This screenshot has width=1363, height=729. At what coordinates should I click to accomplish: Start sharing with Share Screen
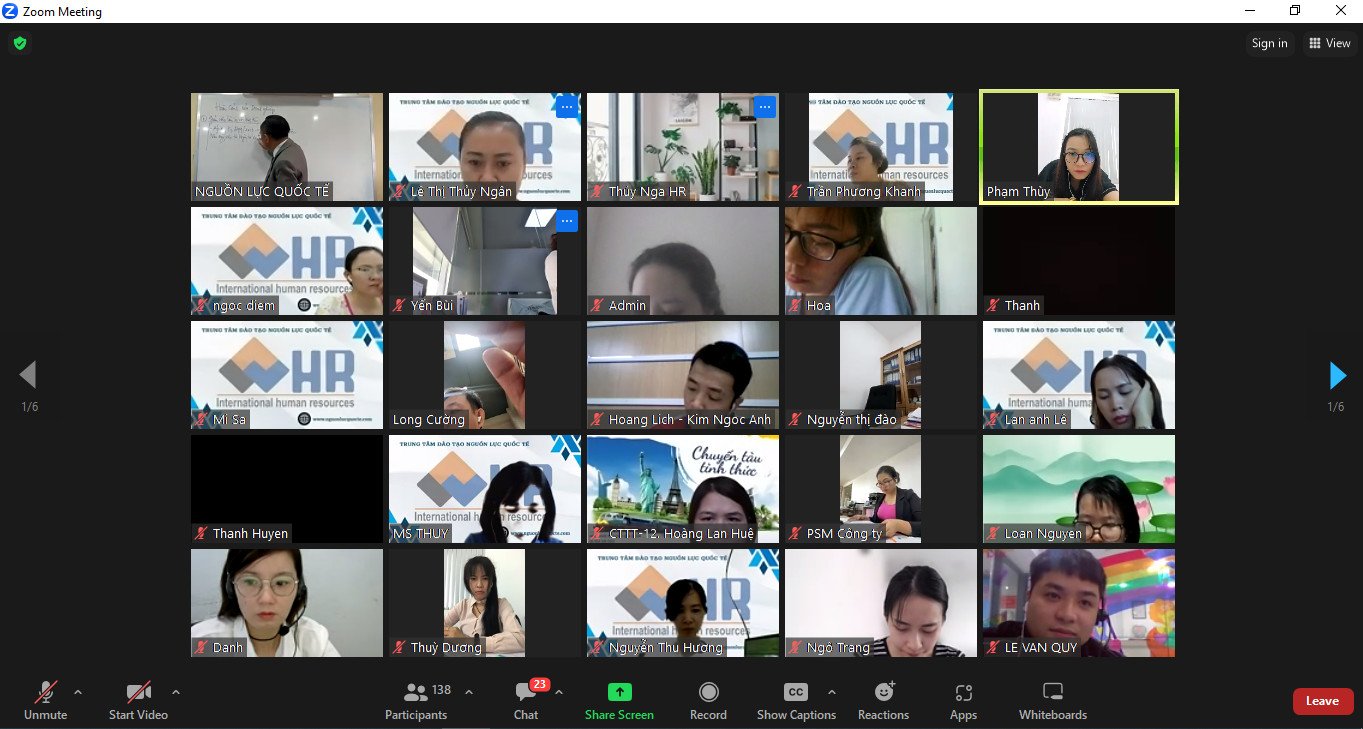tap(619, 701)
